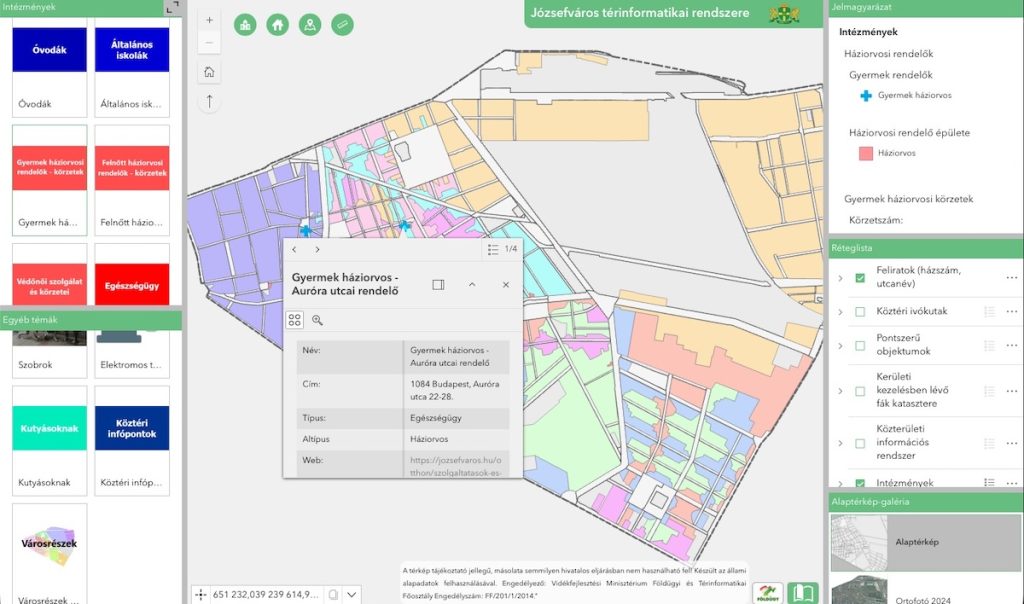Open the Szobrok theme card
Image resolution: width=1024 pixels, height=604 pixels.
point(50,354)
